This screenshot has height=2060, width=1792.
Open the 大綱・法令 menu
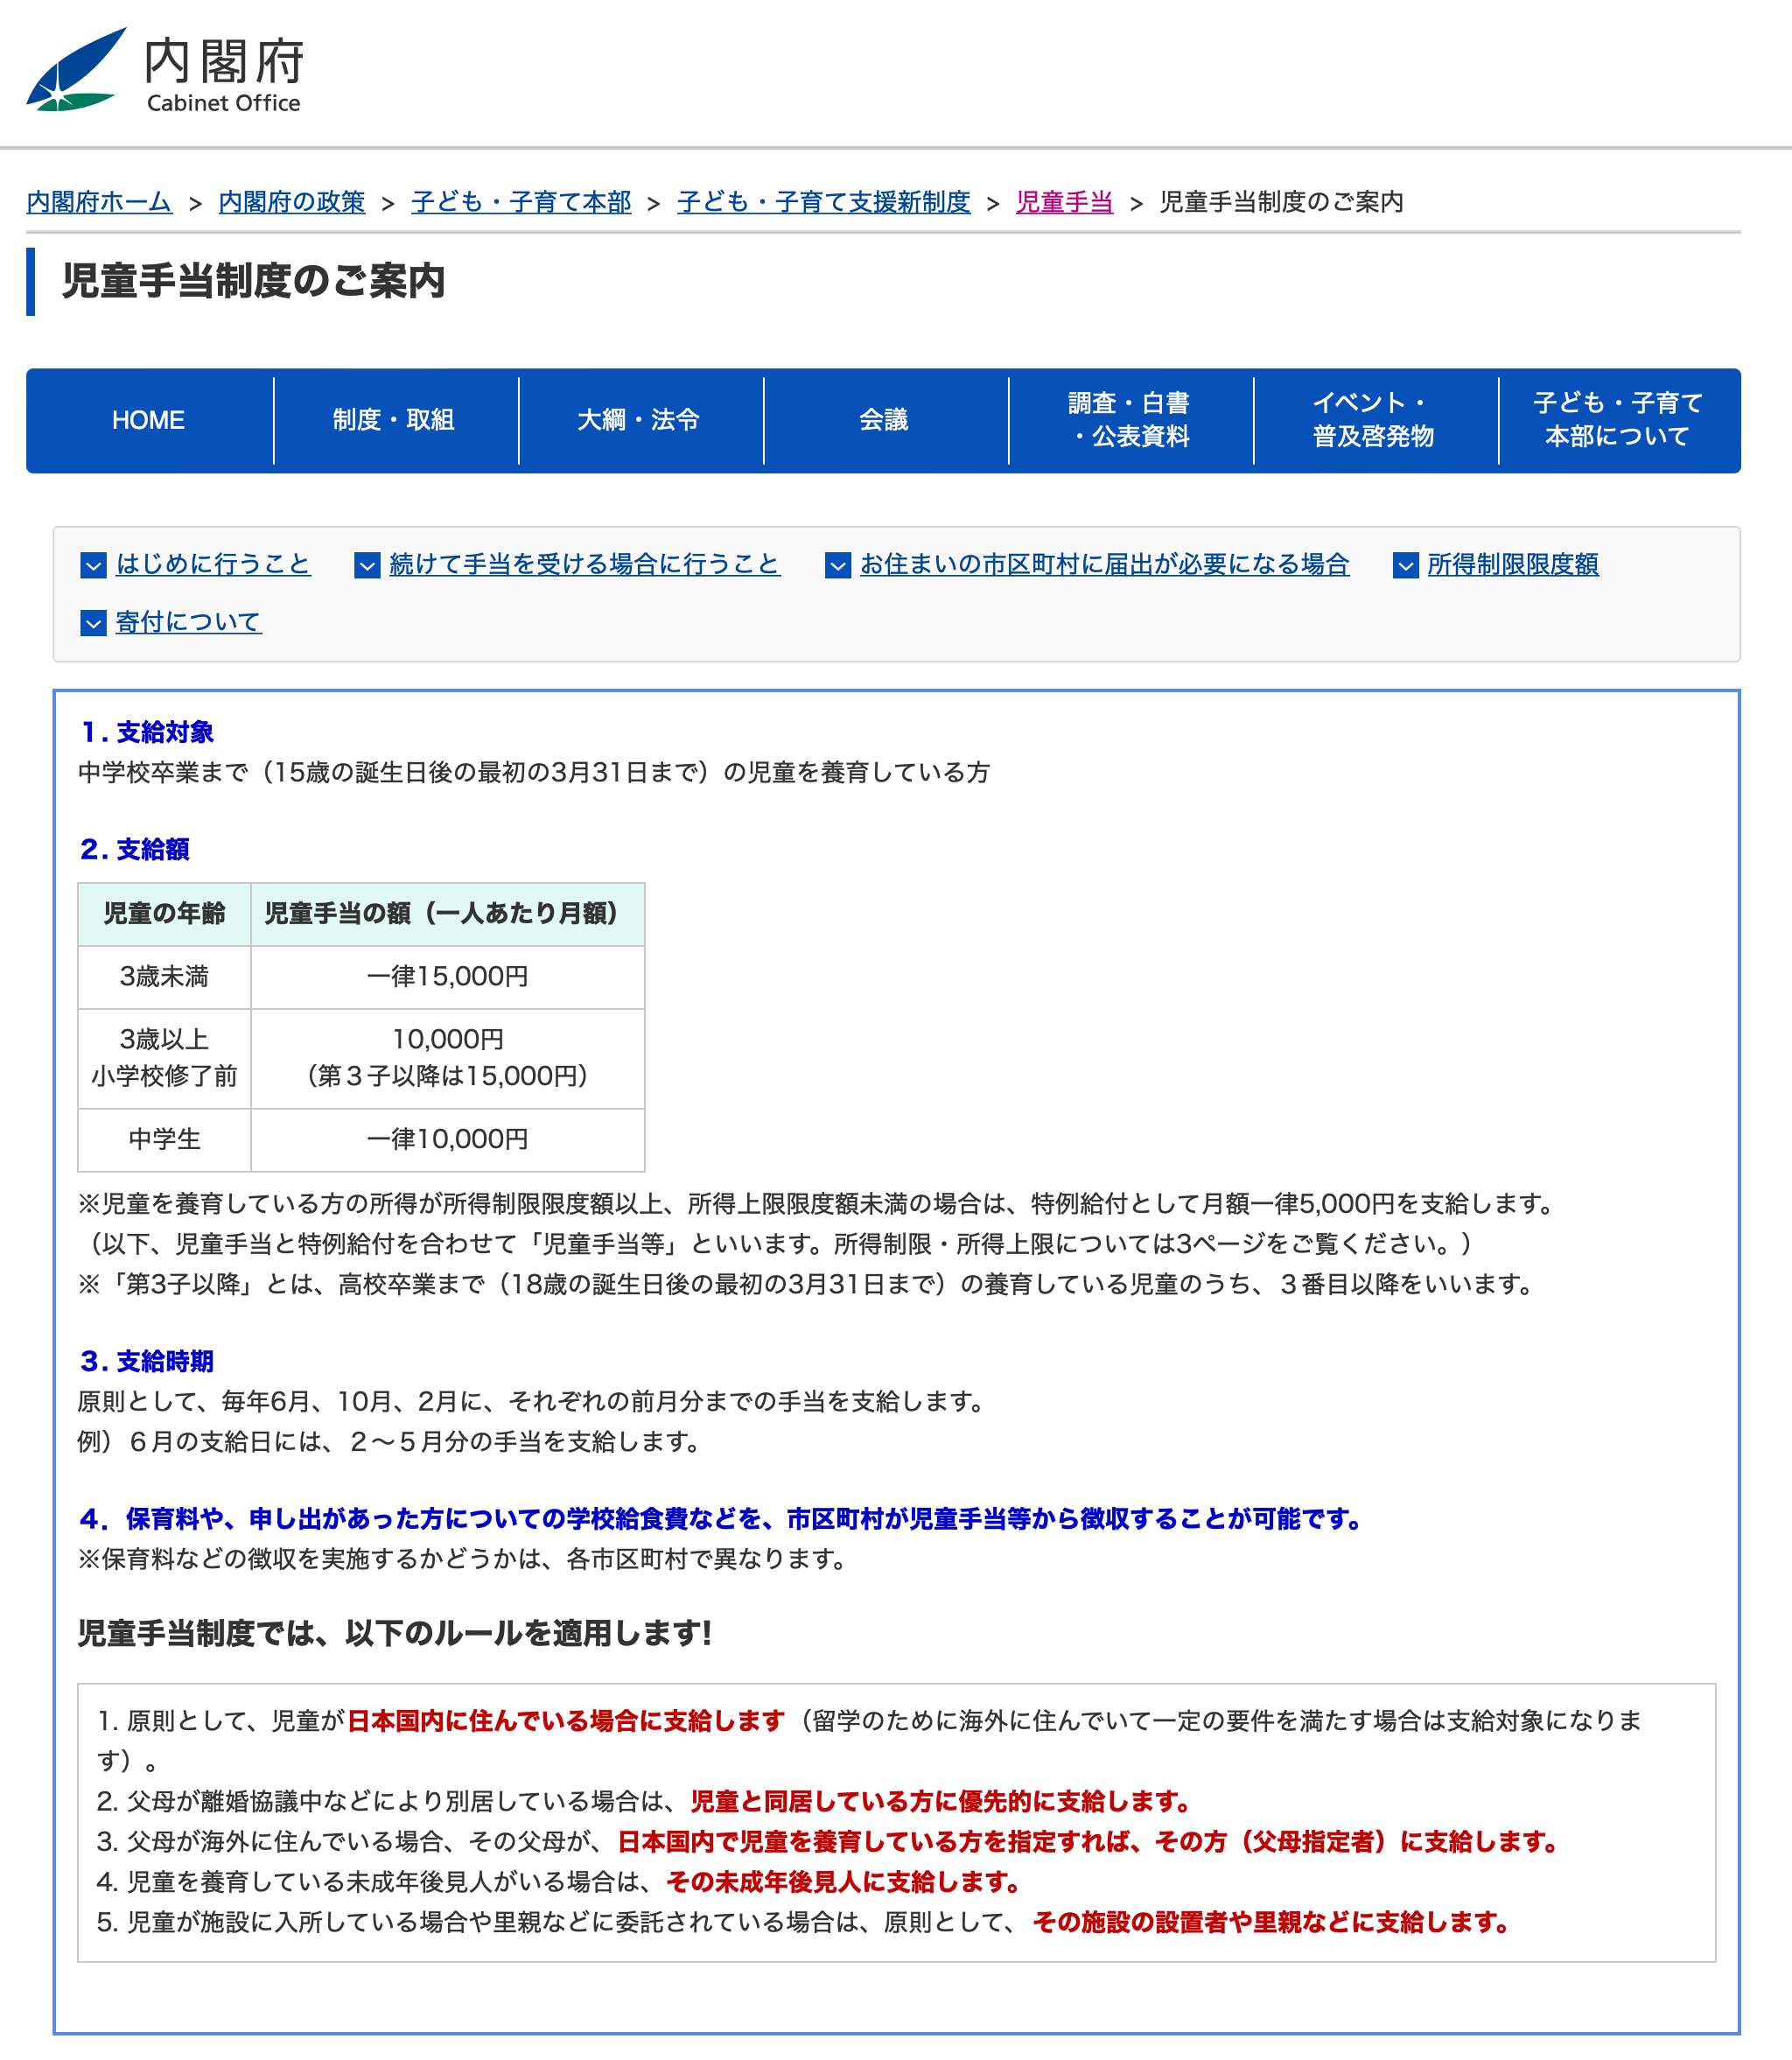(x=639, y=421)
